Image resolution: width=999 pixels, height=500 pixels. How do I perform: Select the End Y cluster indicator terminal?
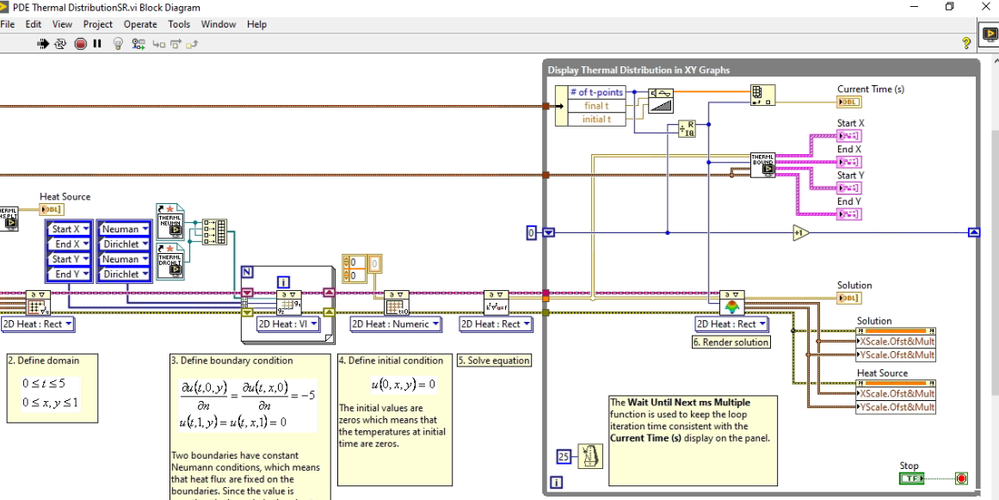(x=849, y=214)
